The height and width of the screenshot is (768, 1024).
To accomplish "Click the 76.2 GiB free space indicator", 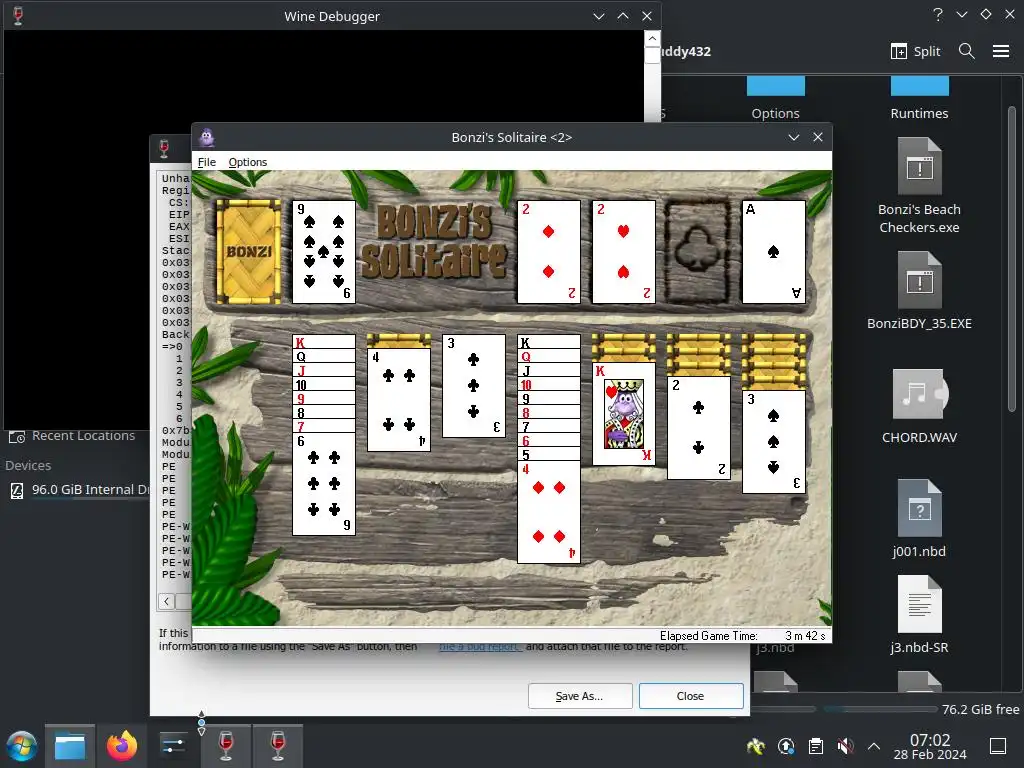I will [980, 709].
